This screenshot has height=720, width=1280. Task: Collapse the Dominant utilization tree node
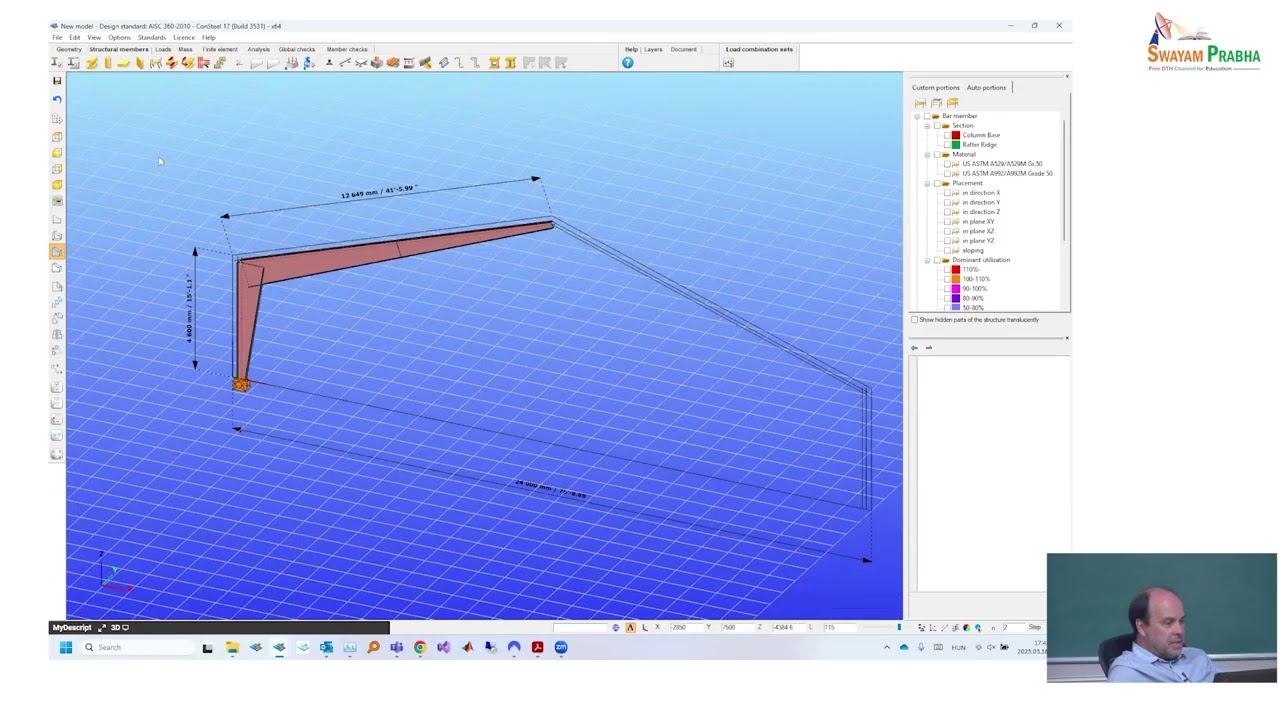coord(928,260)
